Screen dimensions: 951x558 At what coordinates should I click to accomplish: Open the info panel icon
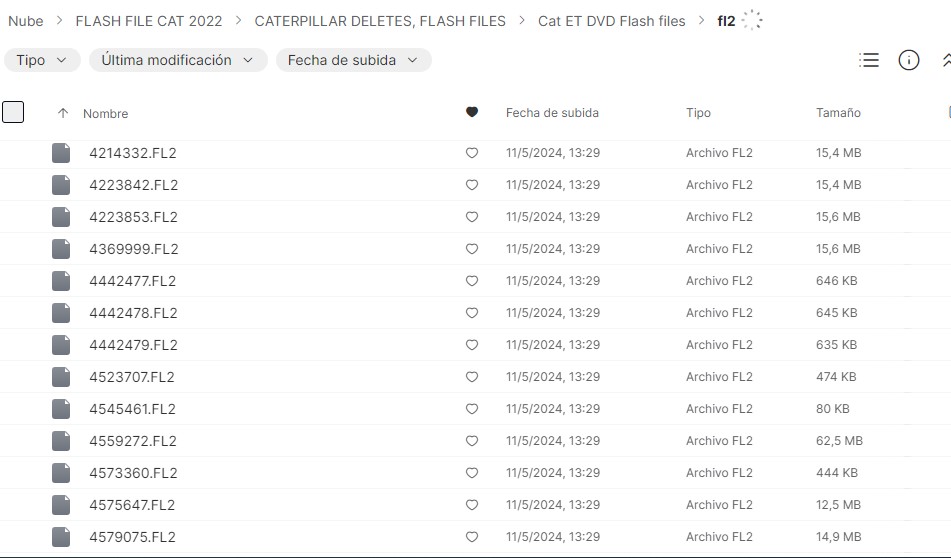click(x=909, y=61)
